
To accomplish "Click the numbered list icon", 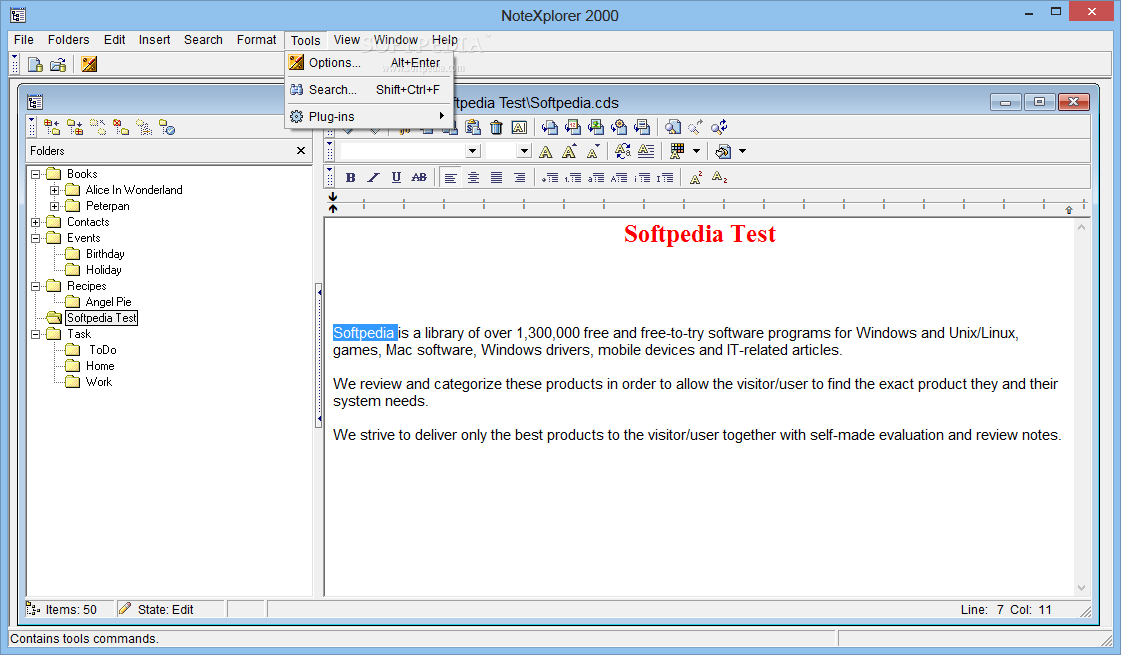I will (x=573, y=177).
